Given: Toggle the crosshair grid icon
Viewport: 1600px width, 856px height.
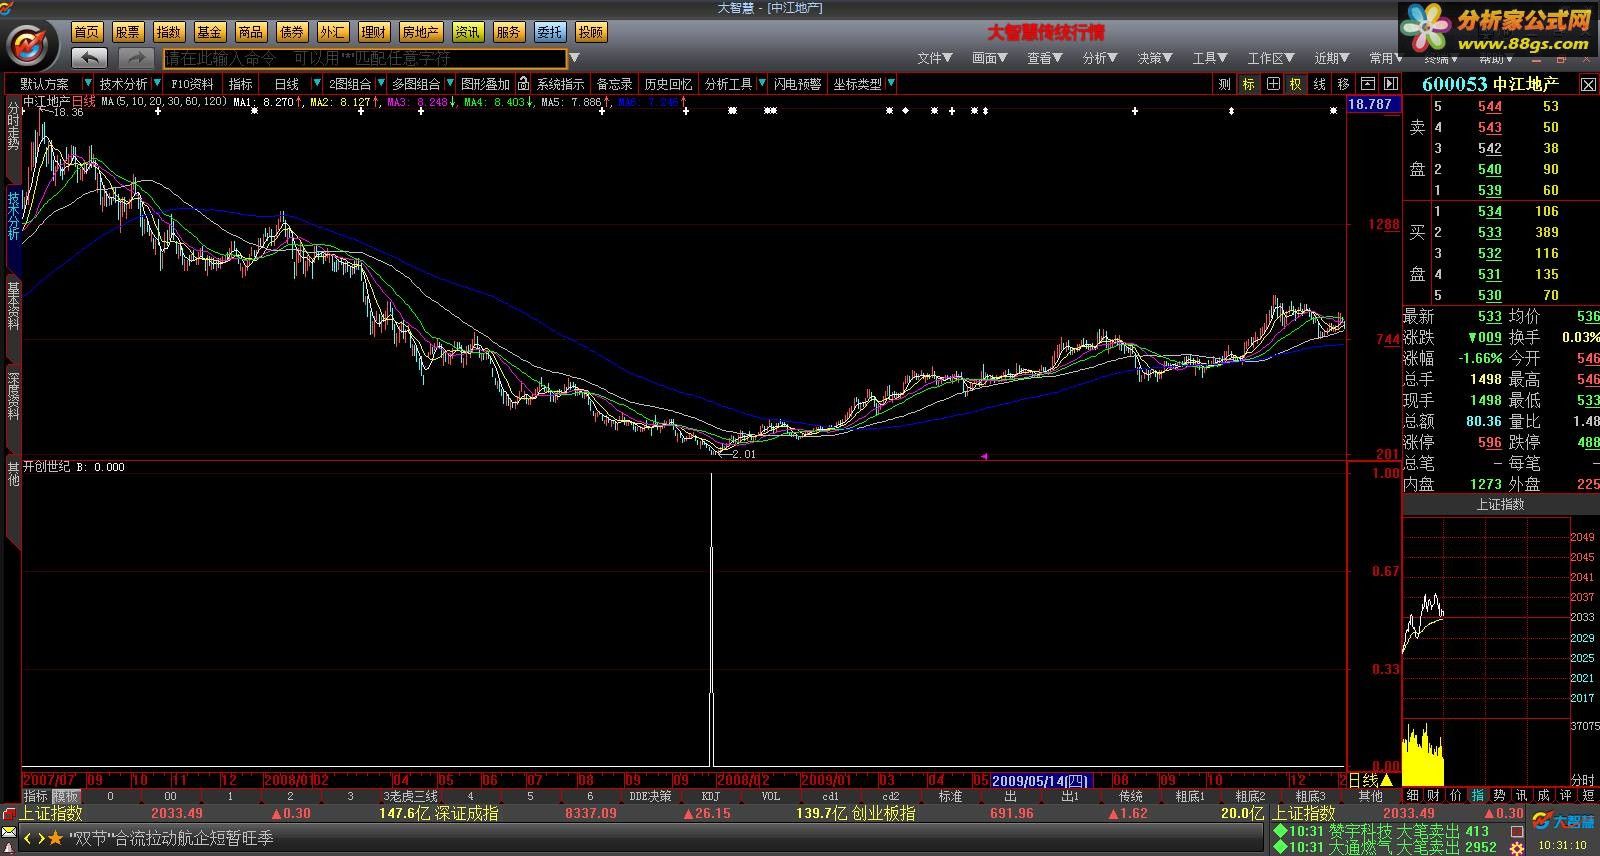Looking at the screenshot, I should [x=1272, y=84].
